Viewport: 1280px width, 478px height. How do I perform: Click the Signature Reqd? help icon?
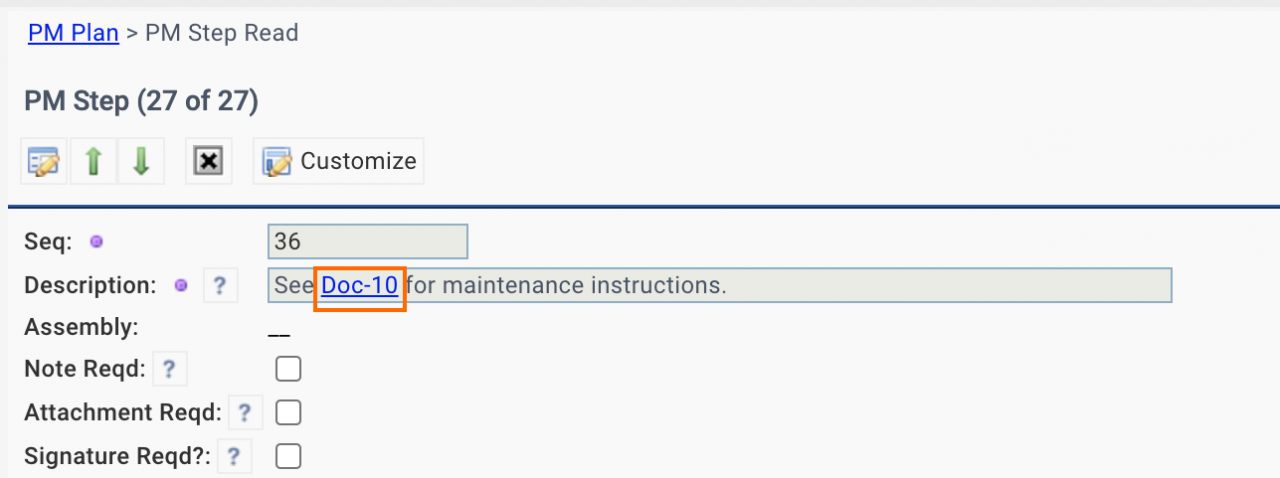[x=233, y=457]
